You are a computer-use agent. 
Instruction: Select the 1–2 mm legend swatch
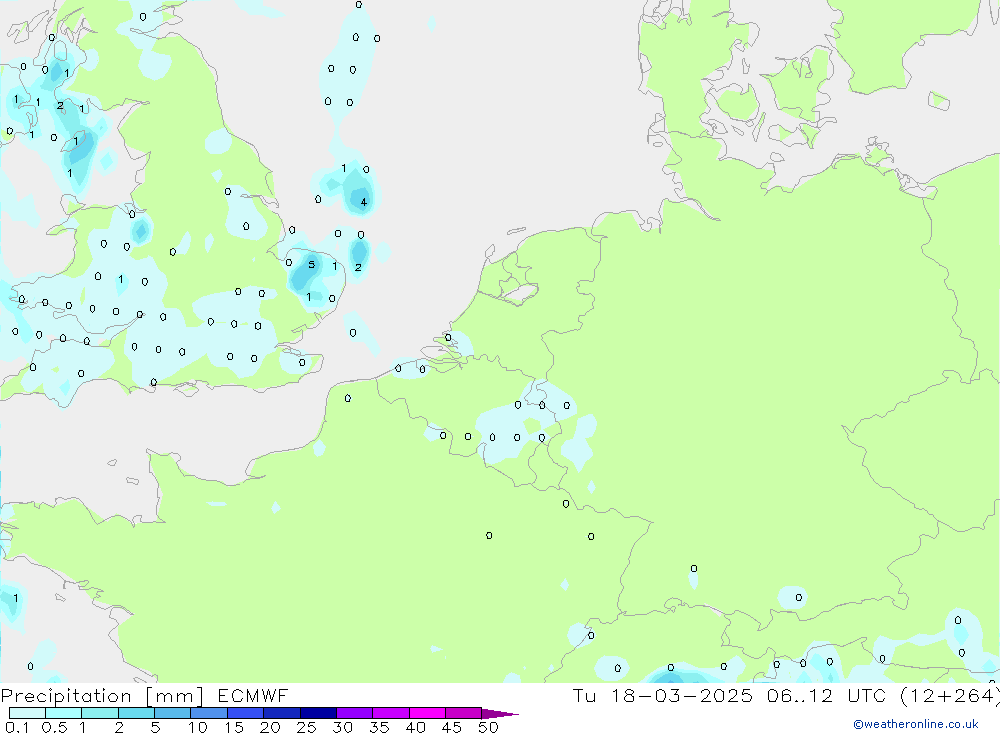100,713
